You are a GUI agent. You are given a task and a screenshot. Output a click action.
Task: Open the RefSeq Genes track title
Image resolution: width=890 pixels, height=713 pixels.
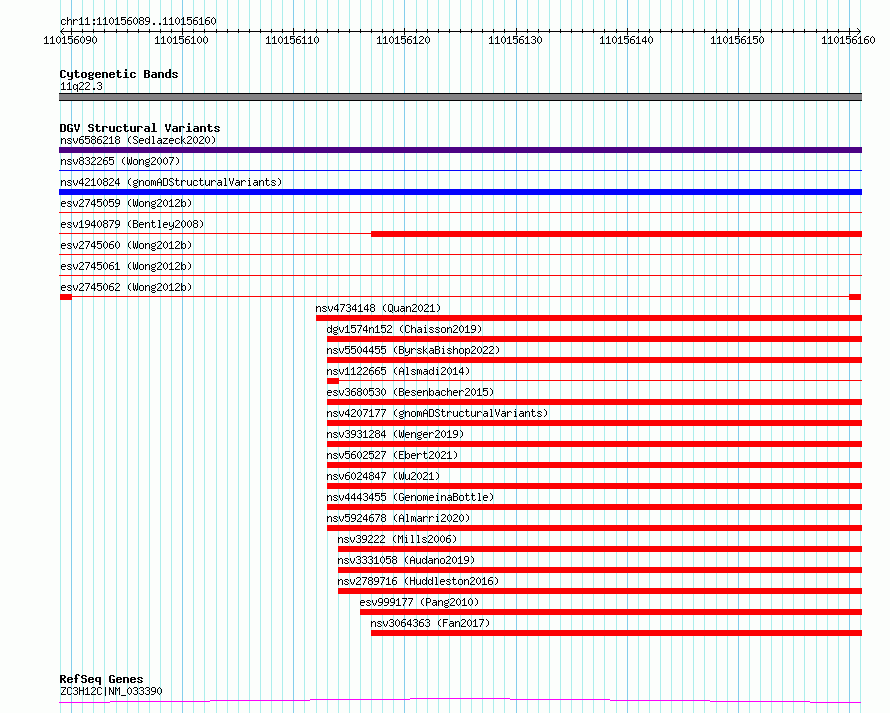click(x=101, y=679)
